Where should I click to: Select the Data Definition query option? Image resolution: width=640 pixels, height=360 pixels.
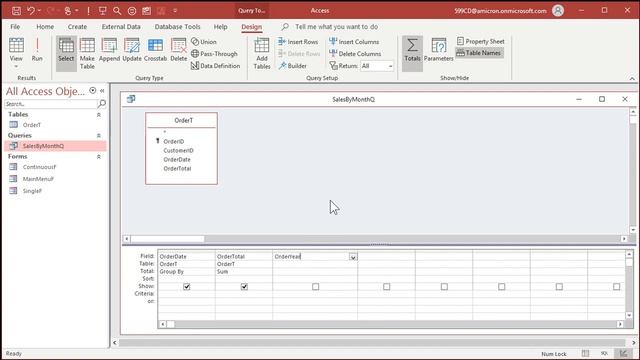click(216, 66)
